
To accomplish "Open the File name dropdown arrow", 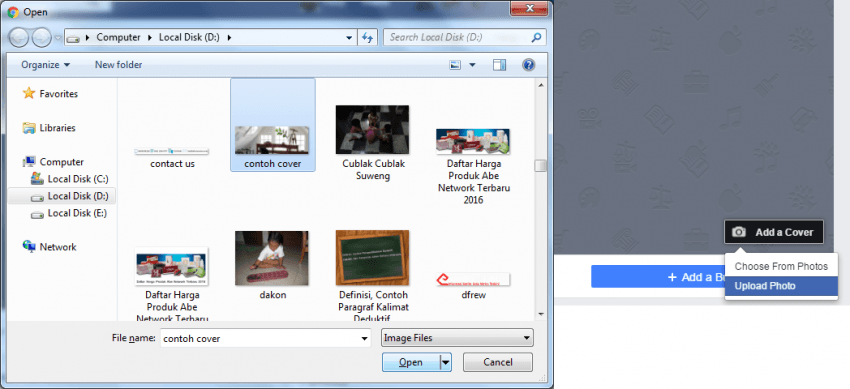I will pos(365,338).
